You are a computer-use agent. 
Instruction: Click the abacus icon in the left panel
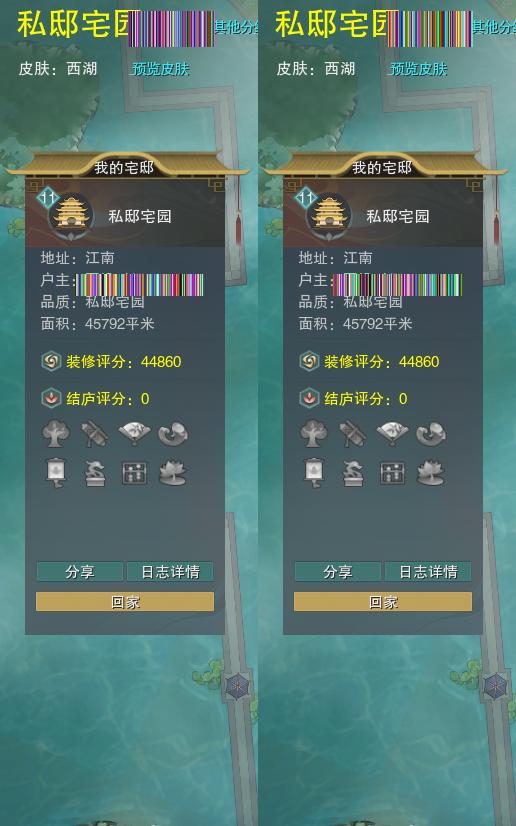(x=134, y=473)
